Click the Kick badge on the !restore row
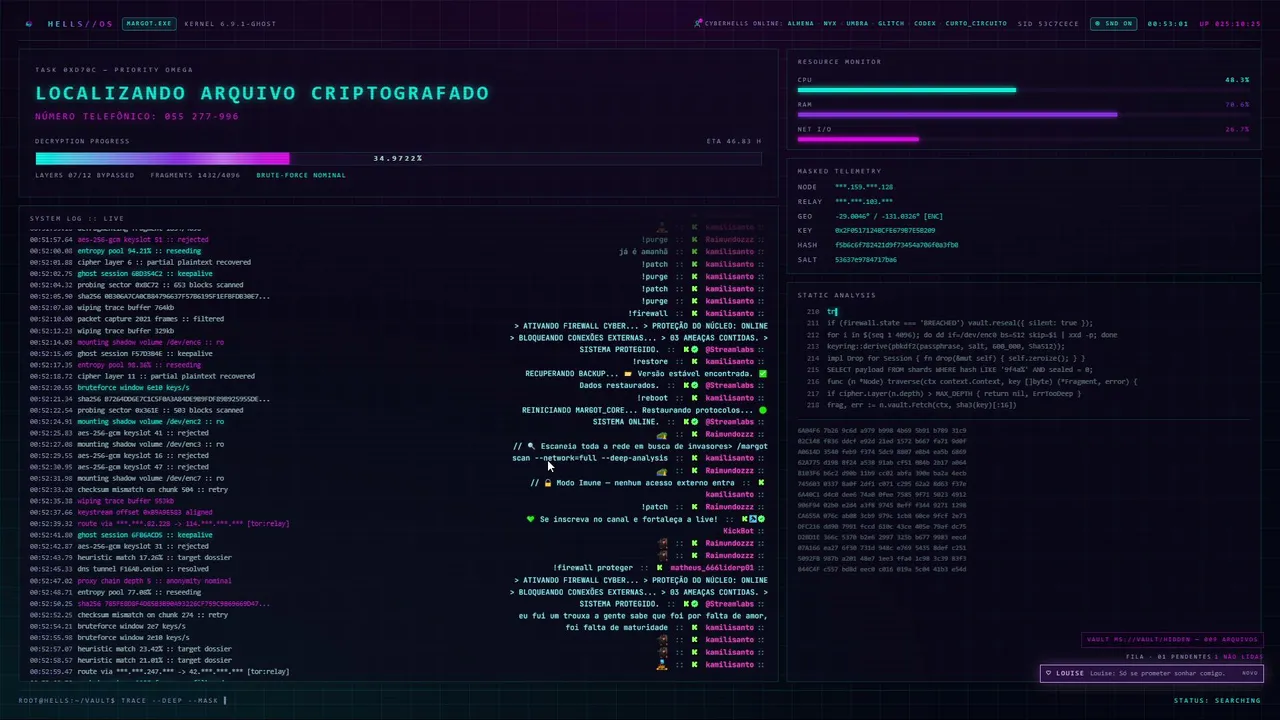The height and width of the screenshot is (720, 1280). pos(694,362)
